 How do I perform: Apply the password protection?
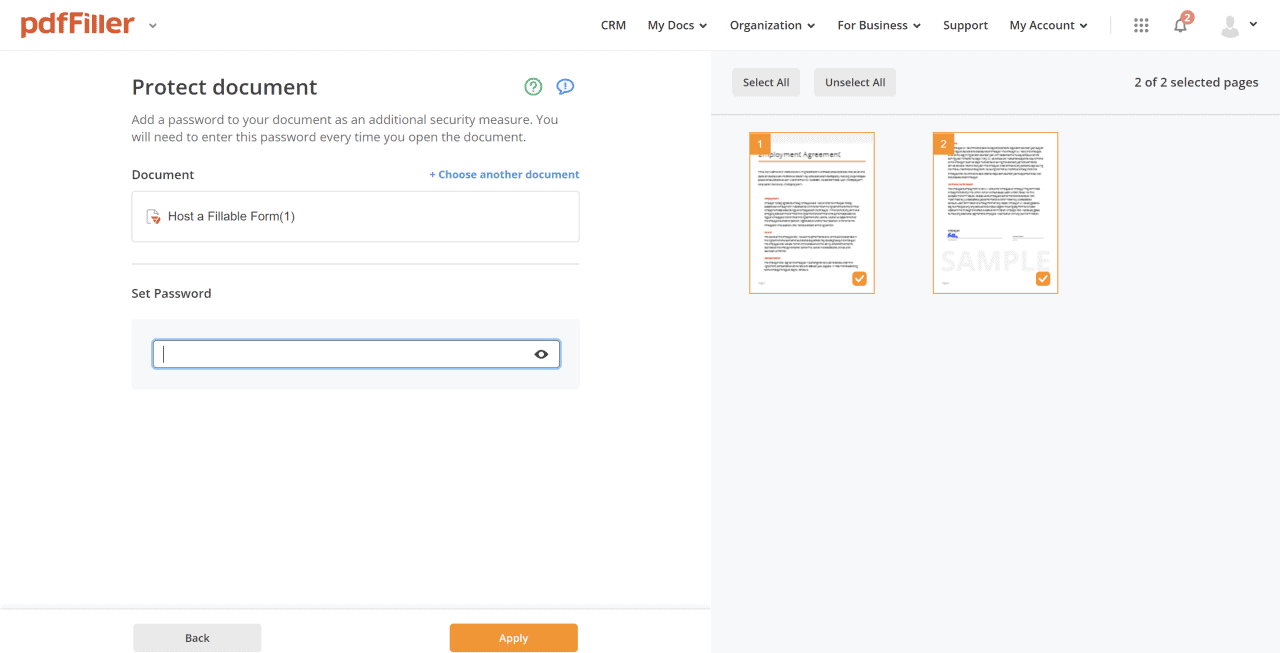(513, 637)
